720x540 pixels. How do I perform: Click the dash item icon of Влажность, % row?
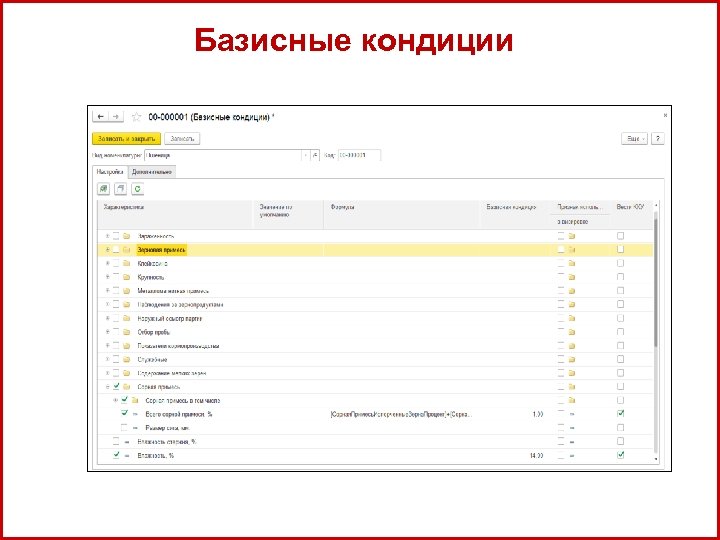click(x=127, y=456)
